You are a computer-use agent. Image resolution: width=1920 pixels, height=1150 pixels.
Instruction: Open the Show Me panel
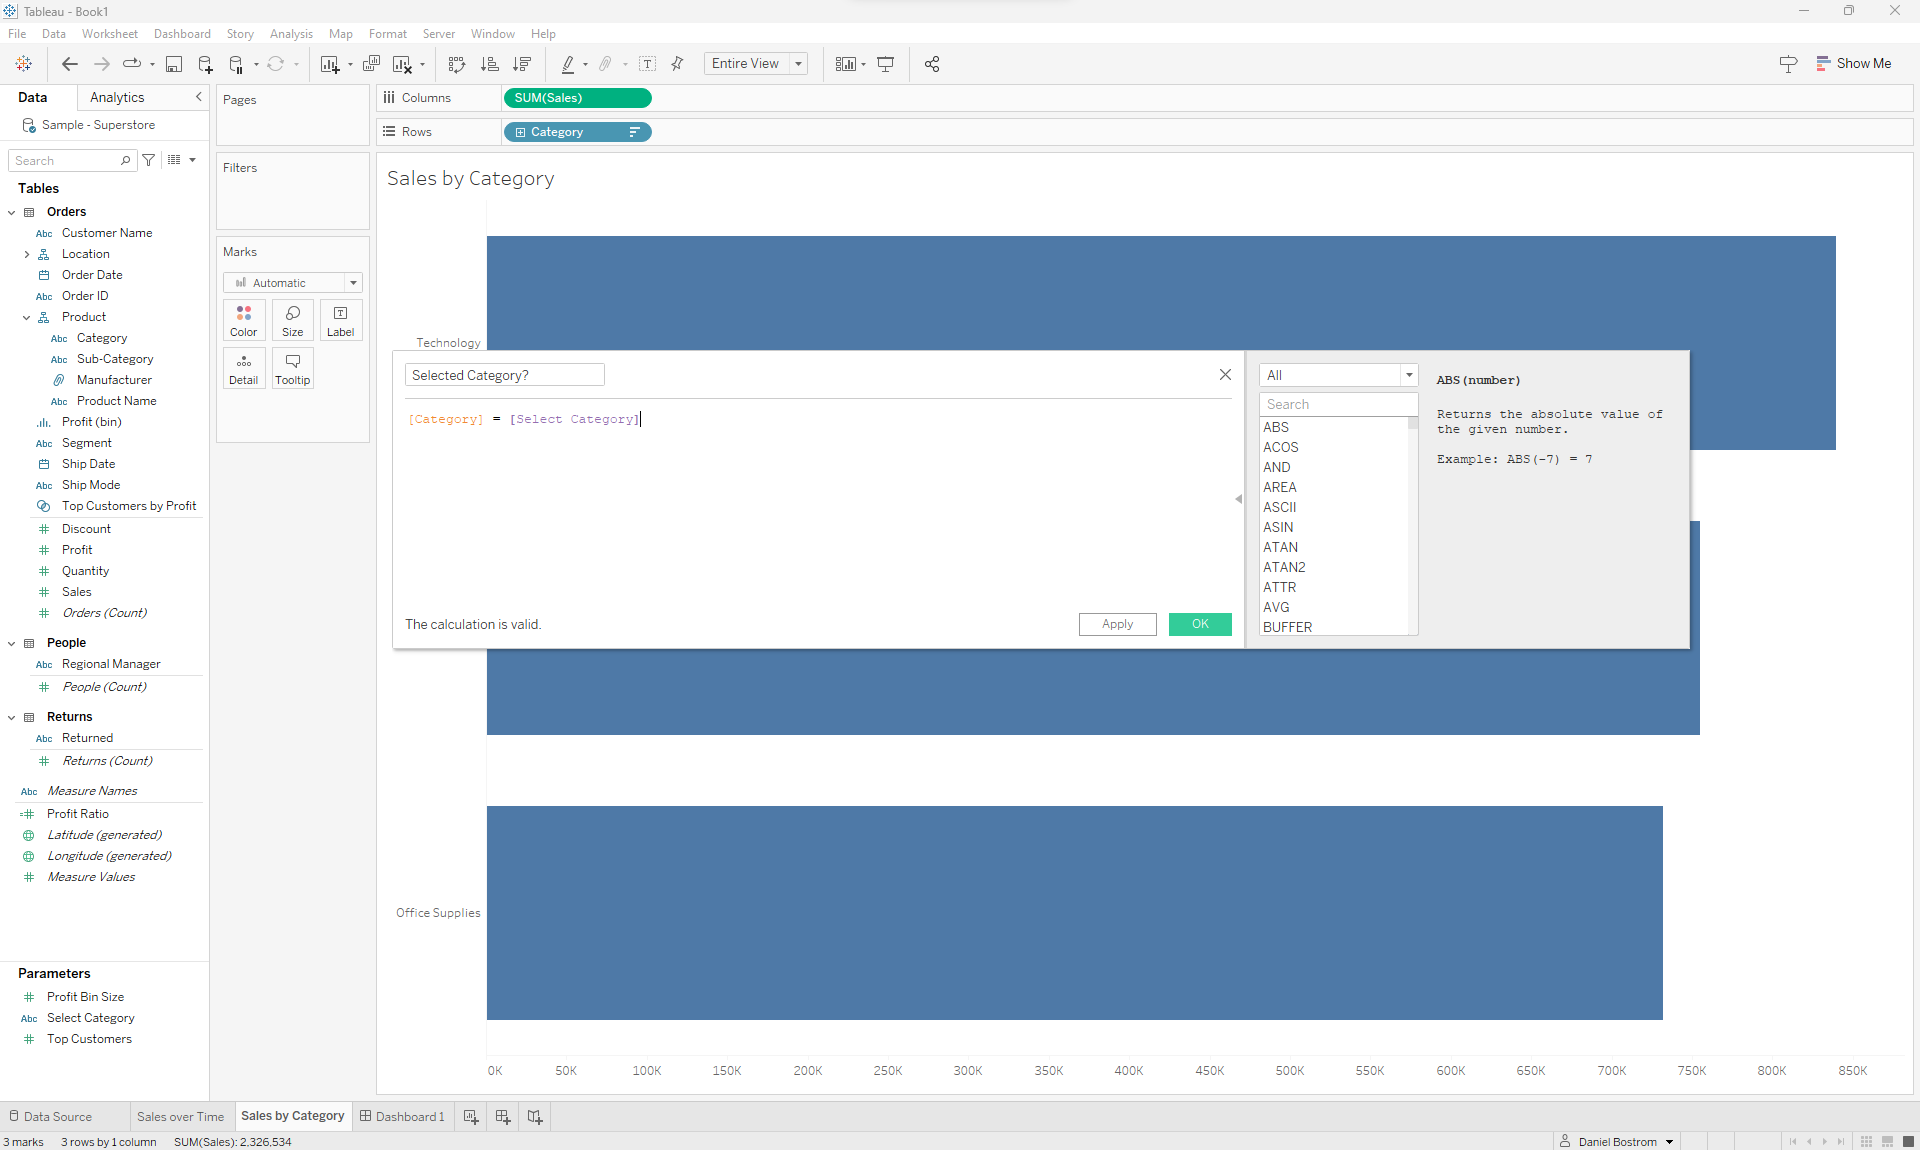[1853, 63]
